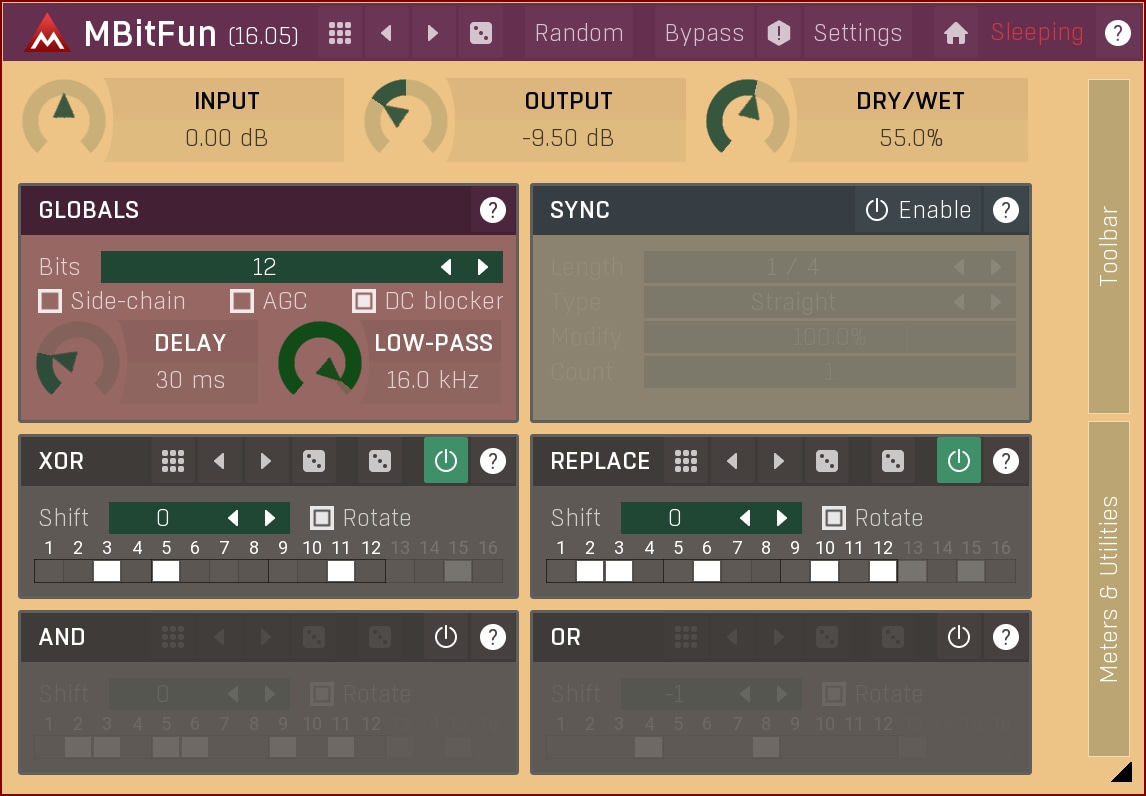Click the home icon in the title bar
Screen dimensions: 1146x796
(x=955, y=33)
